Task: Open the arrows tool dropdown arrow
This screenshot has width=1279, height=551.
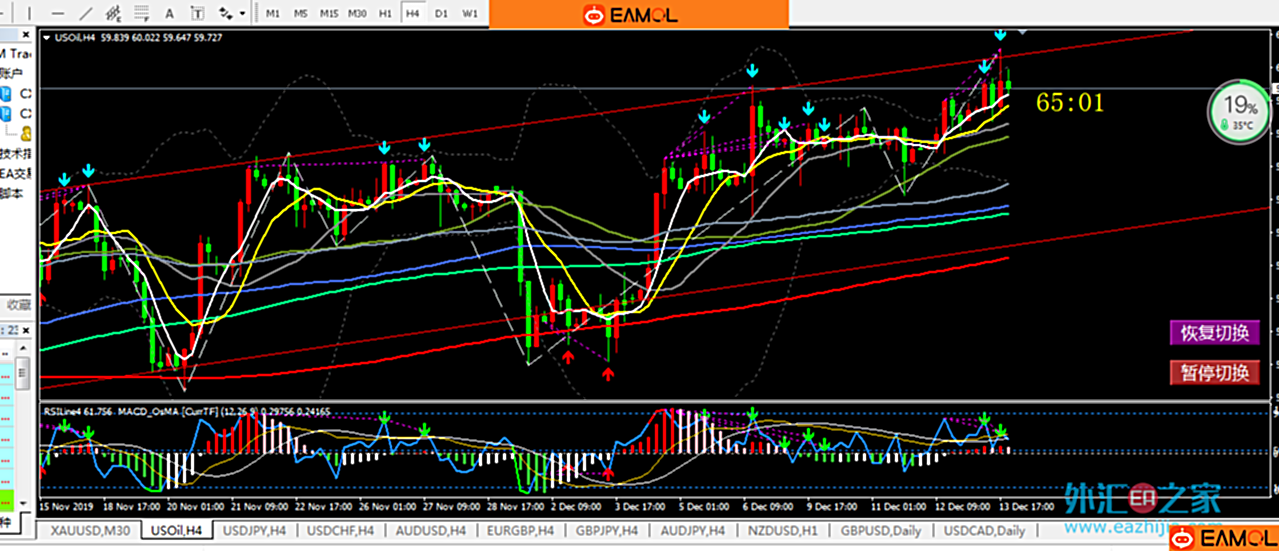Action: [242, 14]
